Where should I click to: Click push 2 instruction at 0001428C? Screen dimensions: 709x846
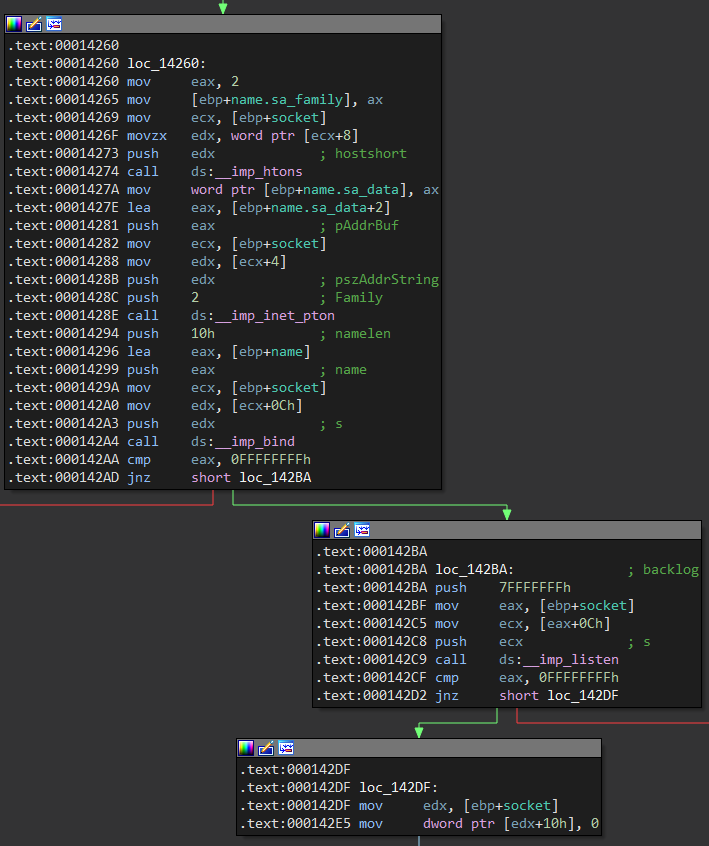[163, 297]
